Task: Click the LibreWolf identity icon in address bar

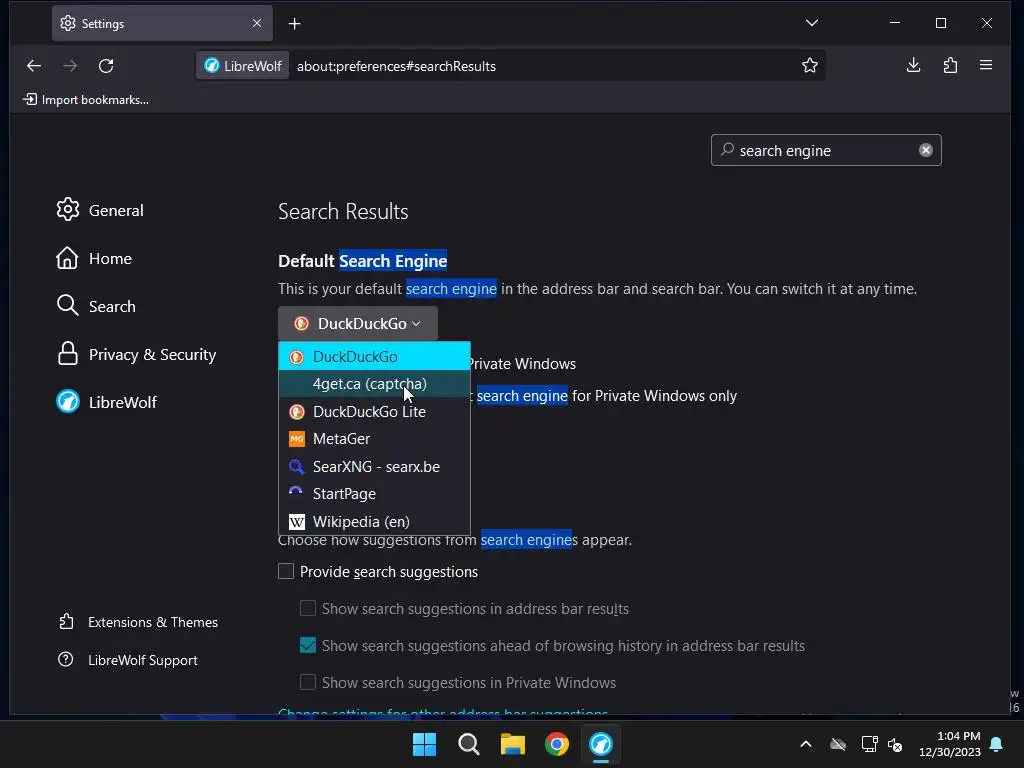Action: tap(243, 66)
